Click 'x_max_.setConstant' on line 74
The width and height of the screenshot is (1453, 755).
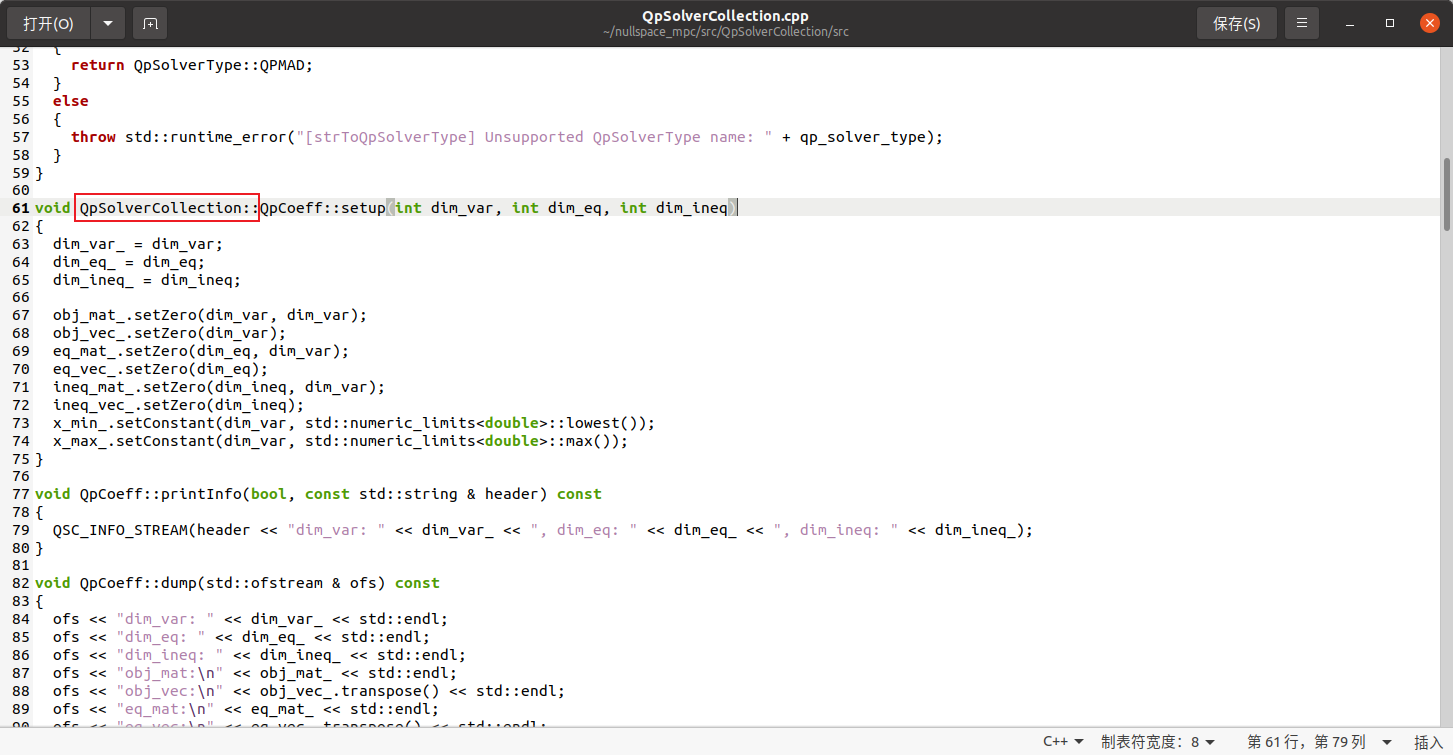[x=134, y=441]
